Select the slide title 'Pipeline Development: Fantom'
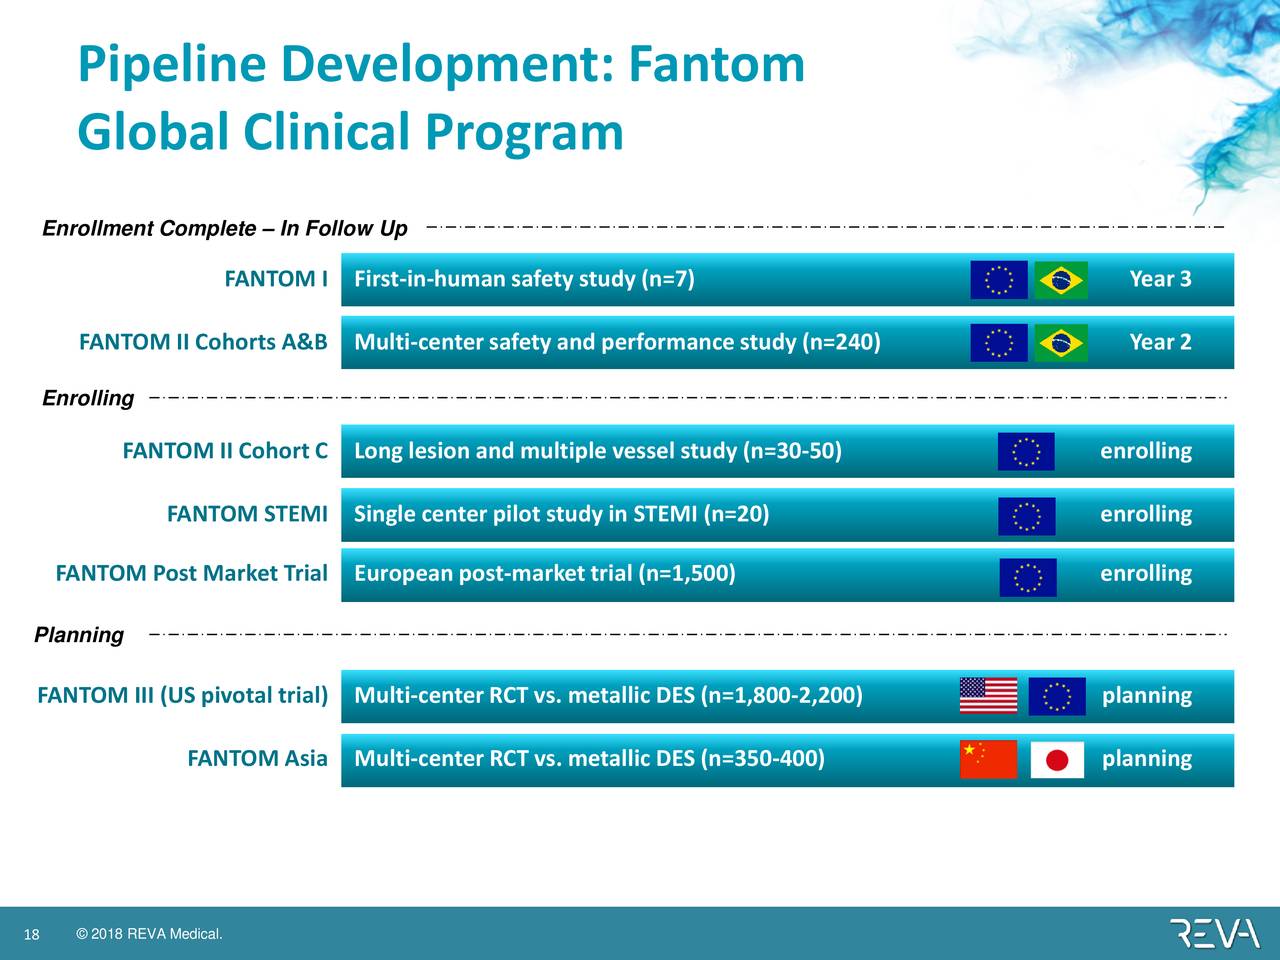The height and width of the screenshot is (960, 1280). [x=441, y=65]
